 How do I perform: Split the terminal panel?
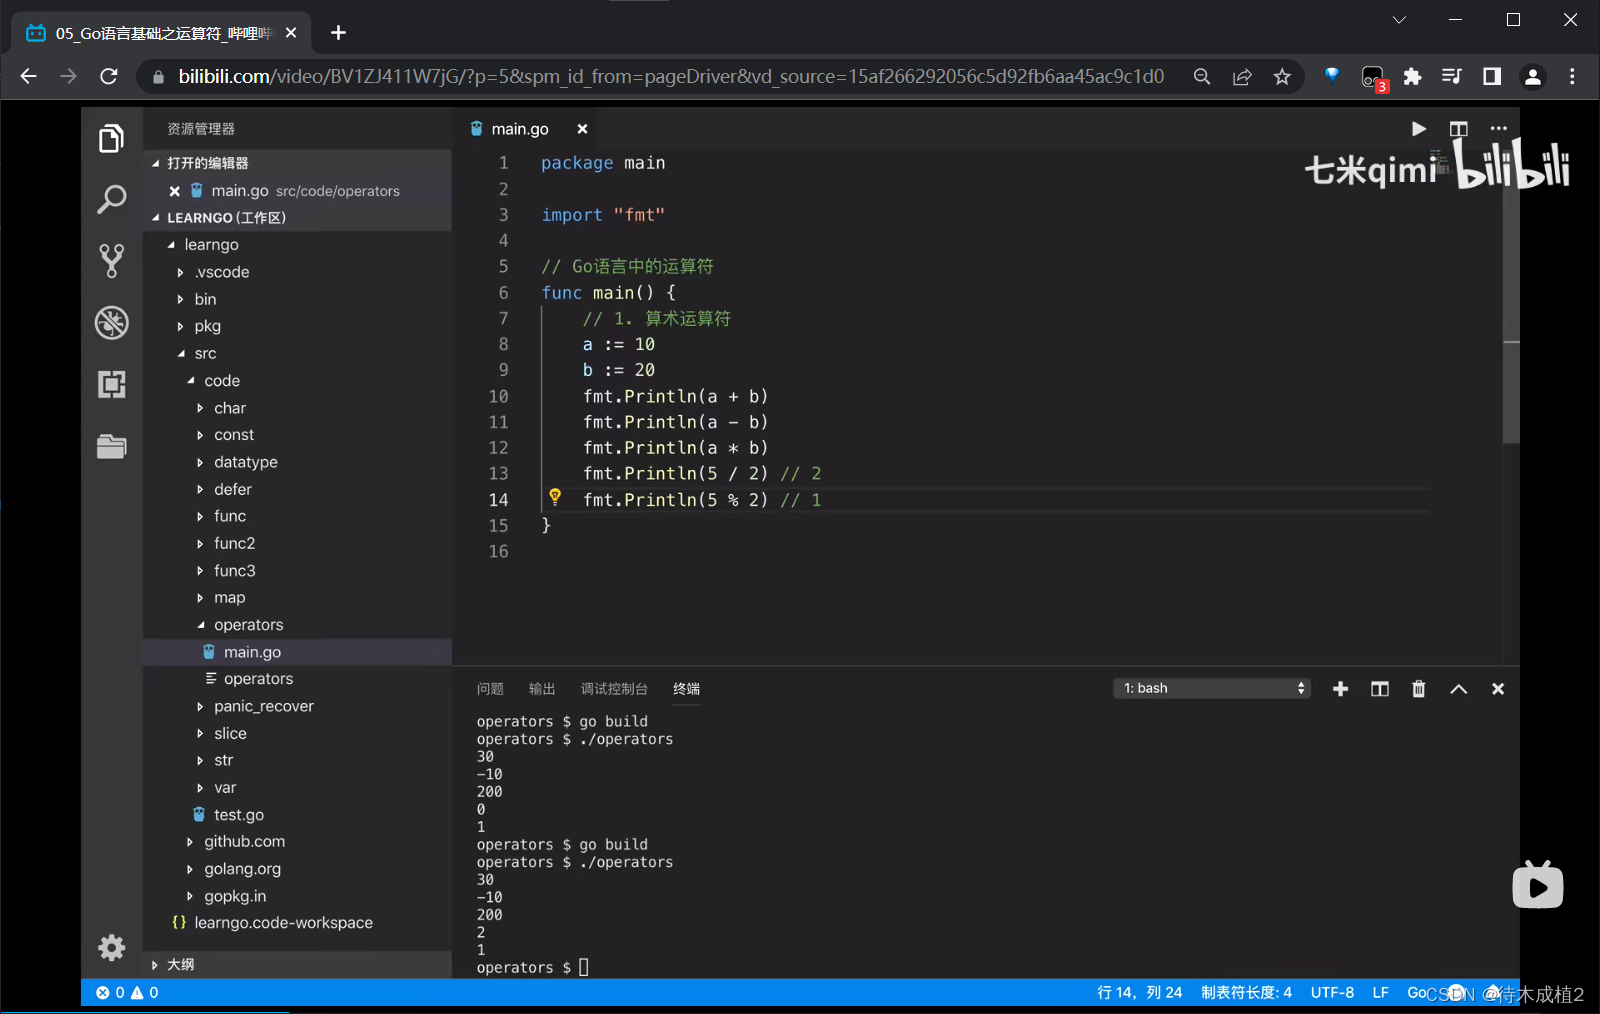coord(1380,689)
